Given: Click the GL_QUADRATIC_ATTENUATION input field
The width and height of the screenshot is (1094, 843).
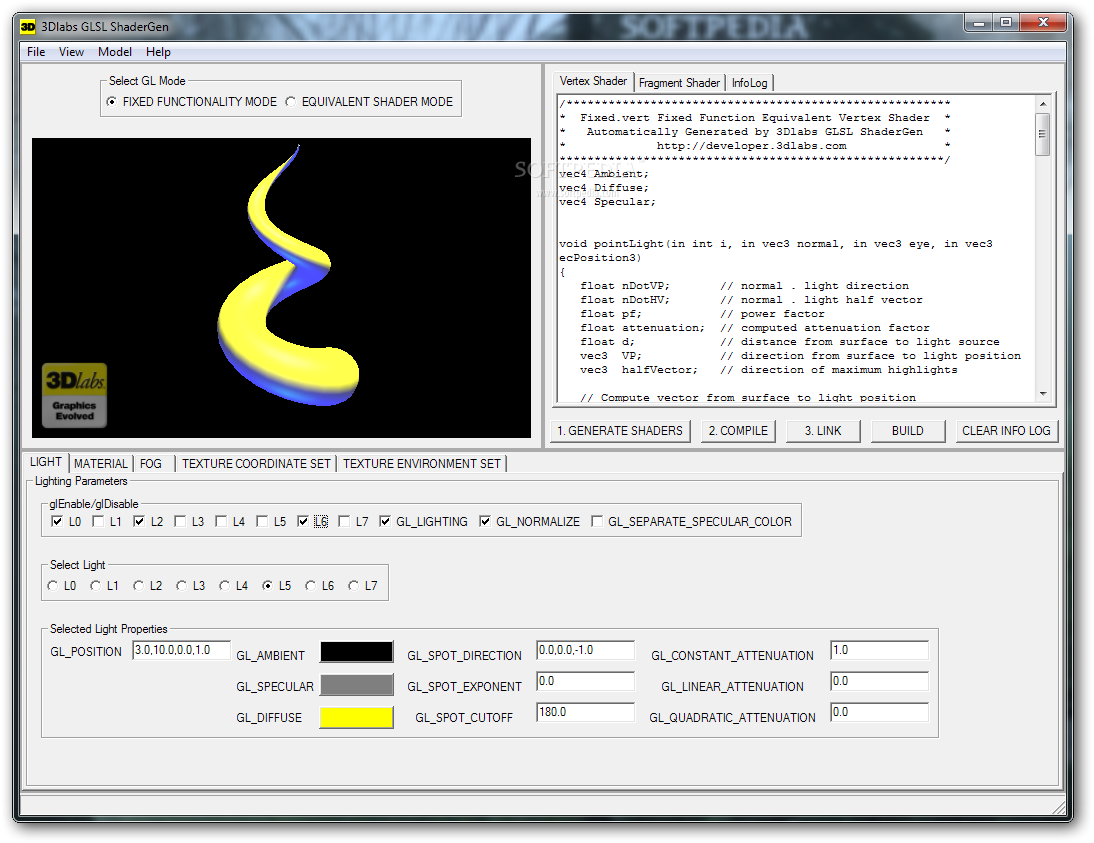Looking at the screenshot, I should [x=879, y=712].
